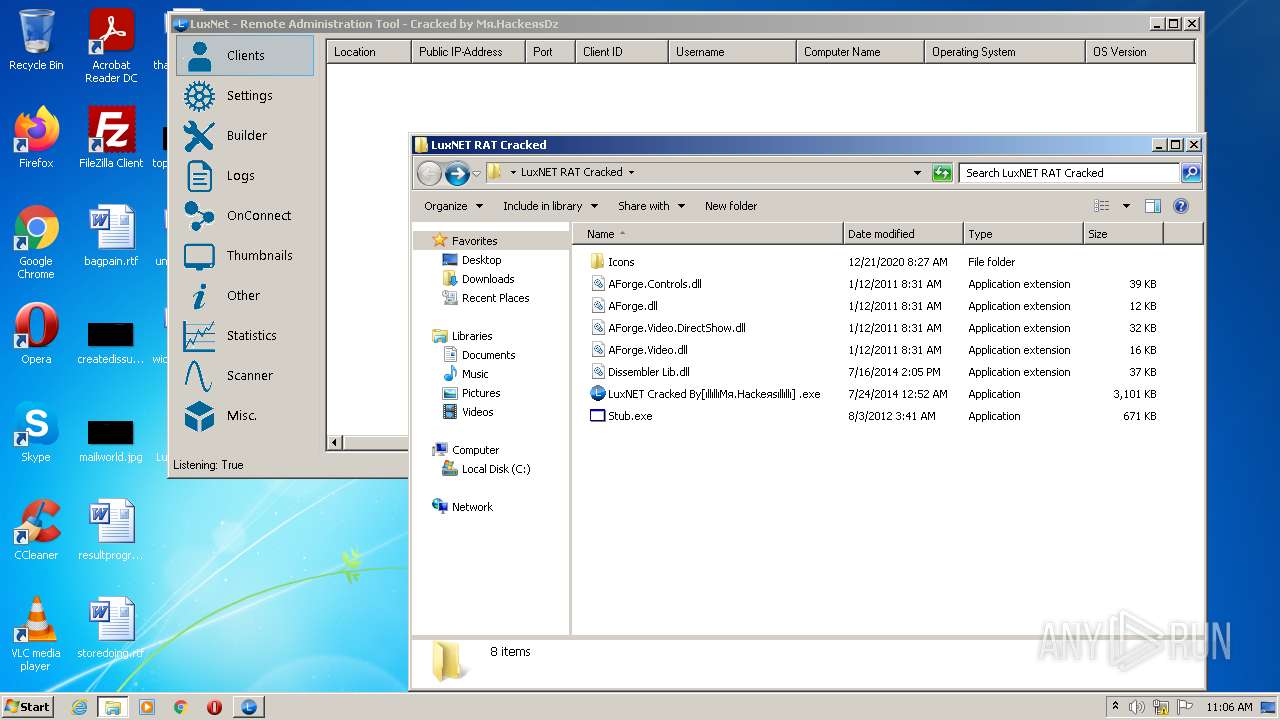
Task: Open CCleaner desktop shortcut
Action: click(x=36, y=530)
